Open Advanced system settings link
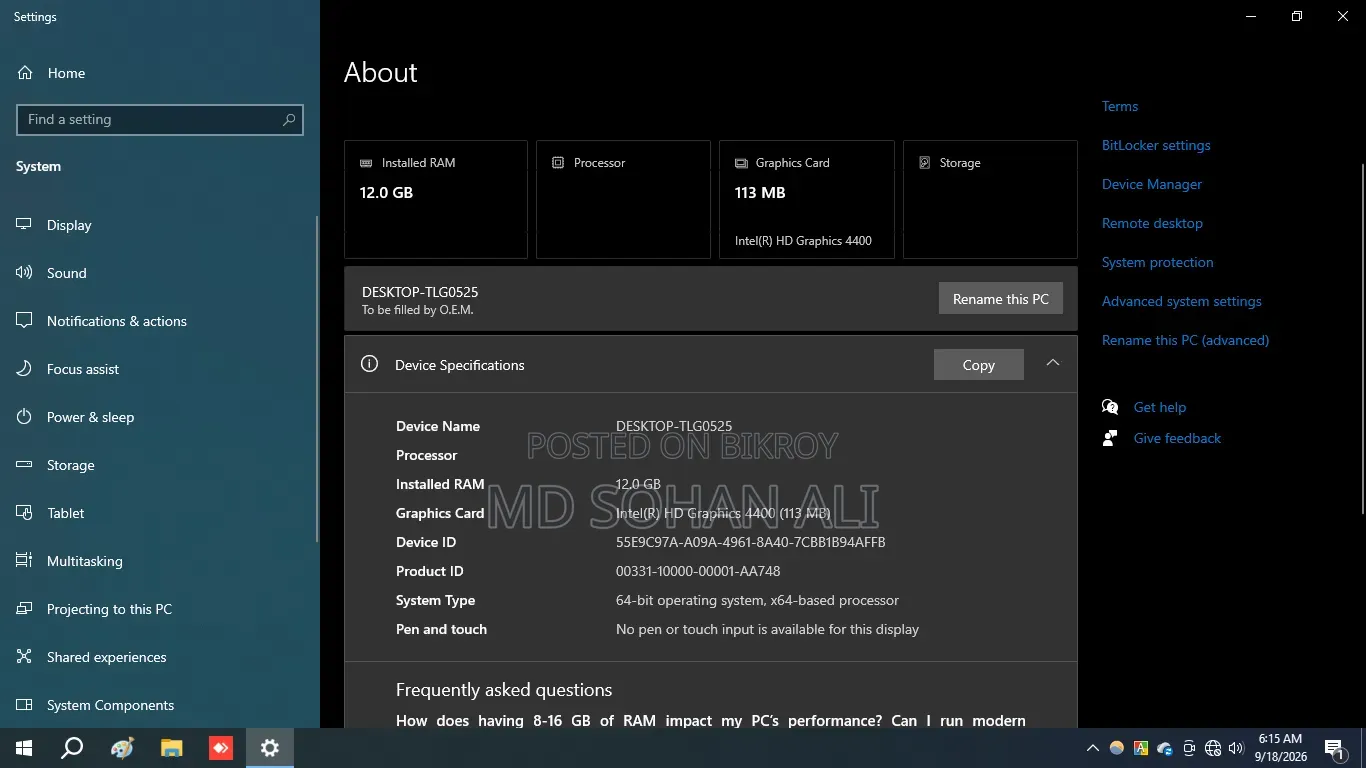Image resolution: width=1366 pixels, height=768 pixels. (1182, 301)
